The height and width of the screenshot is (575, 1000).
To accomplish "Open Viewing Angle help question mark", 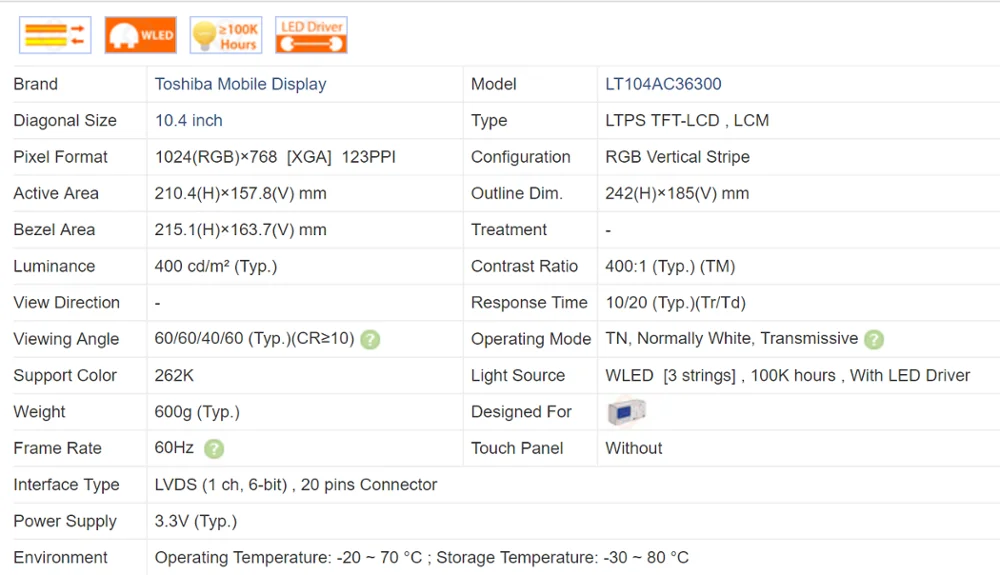I will [x=370, y=340].
